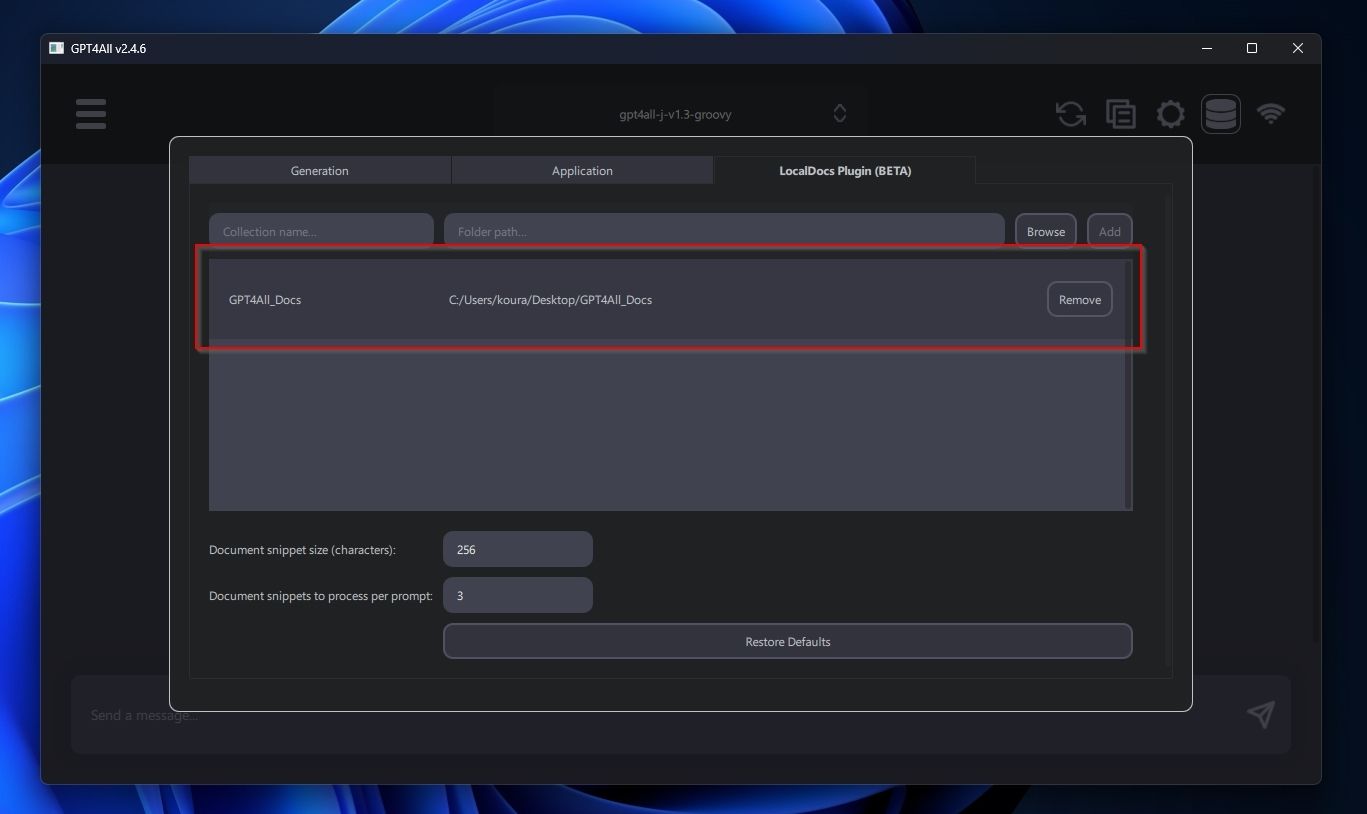The image size is (1367, 814).
Task: Switch to the Generation tab
Action: tap(319, 170)
